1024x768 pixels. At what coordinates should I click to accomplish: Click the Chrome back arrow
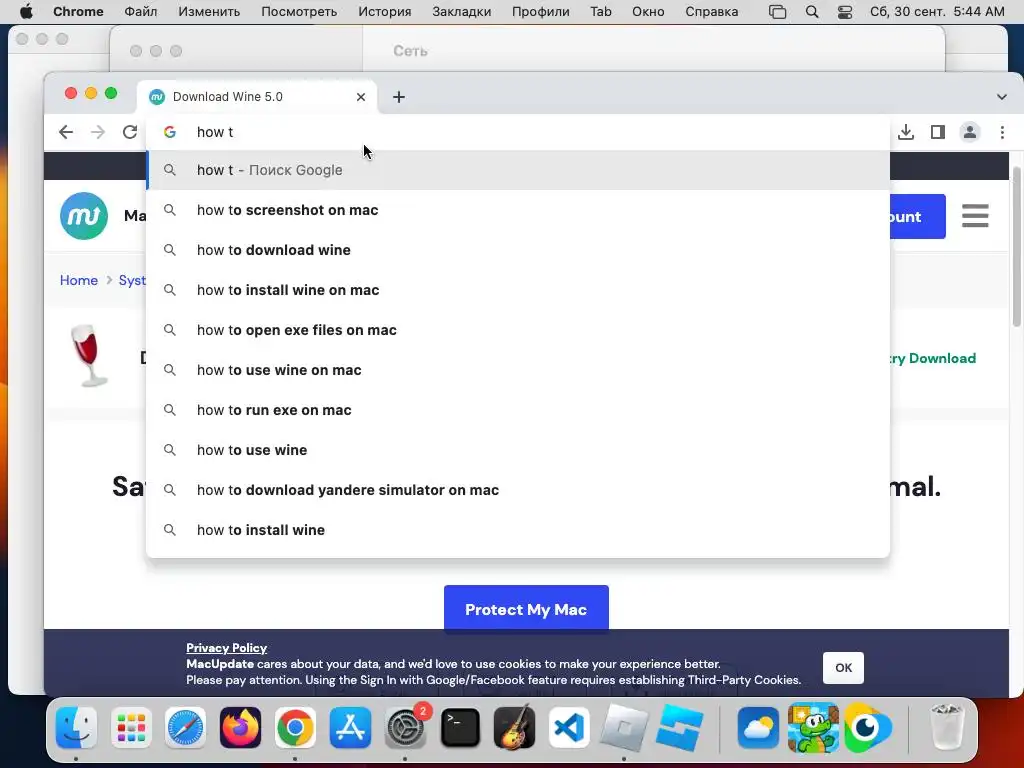[x=66, y=132]
